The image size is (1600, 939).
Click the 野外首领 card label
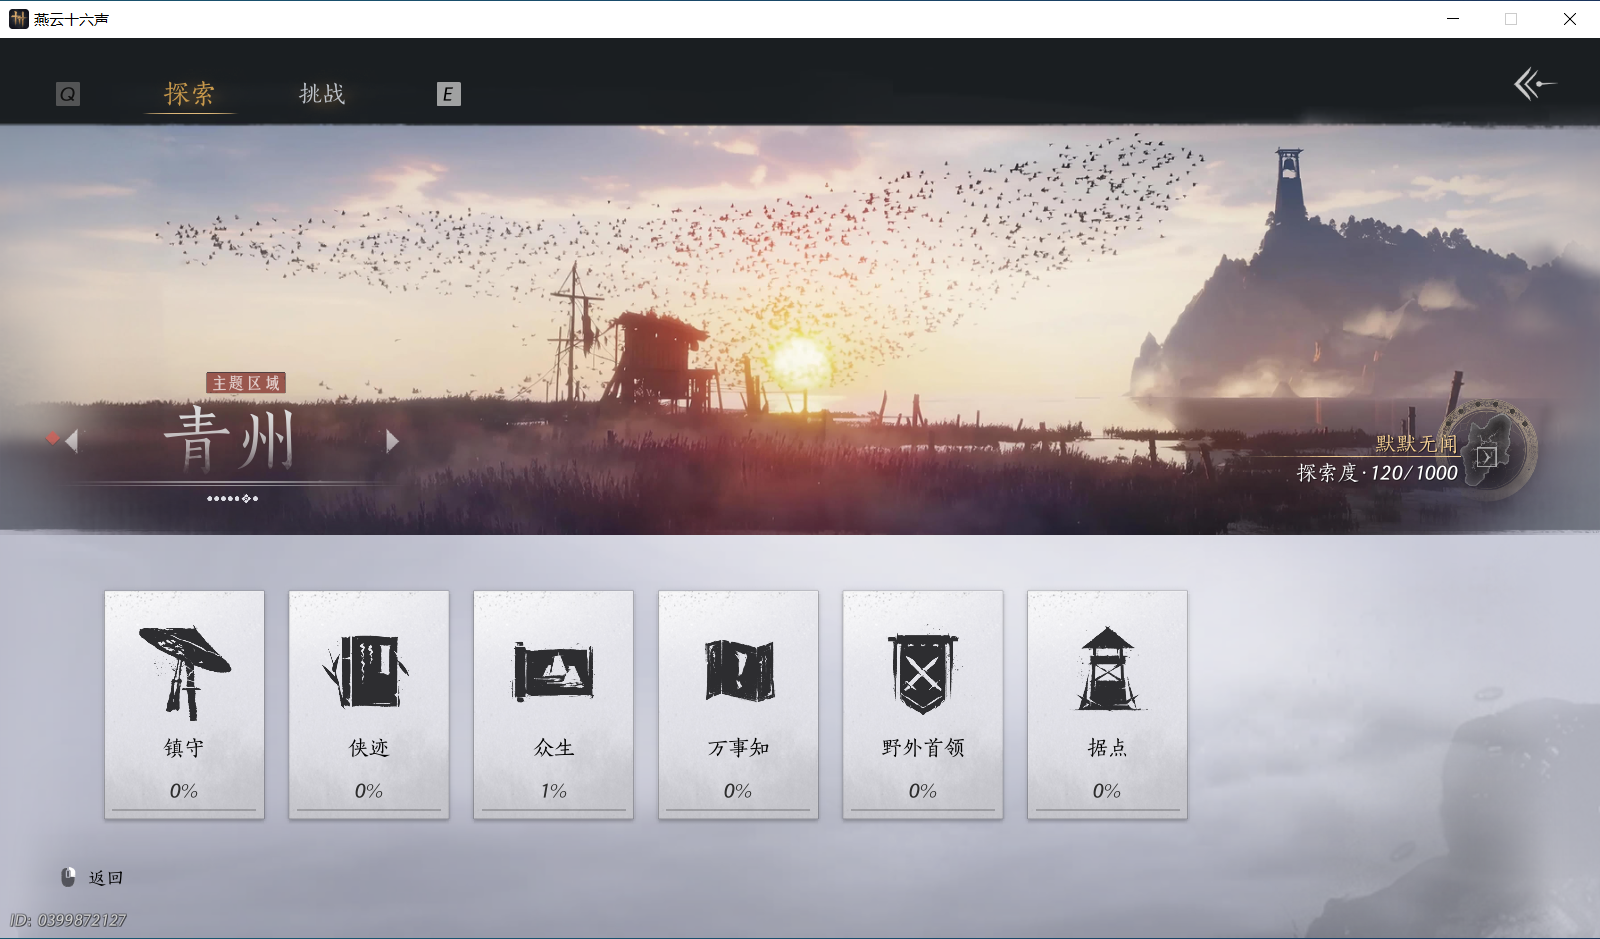[923, 748]
